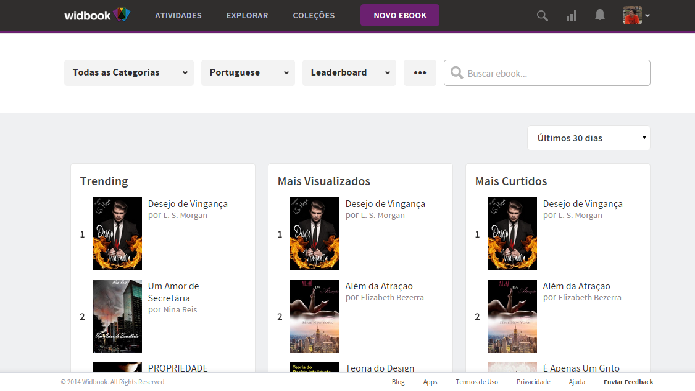Open Todas as Categorias dropdown
The width and height of the screenshot is (695, 391).
coord(129,73)
